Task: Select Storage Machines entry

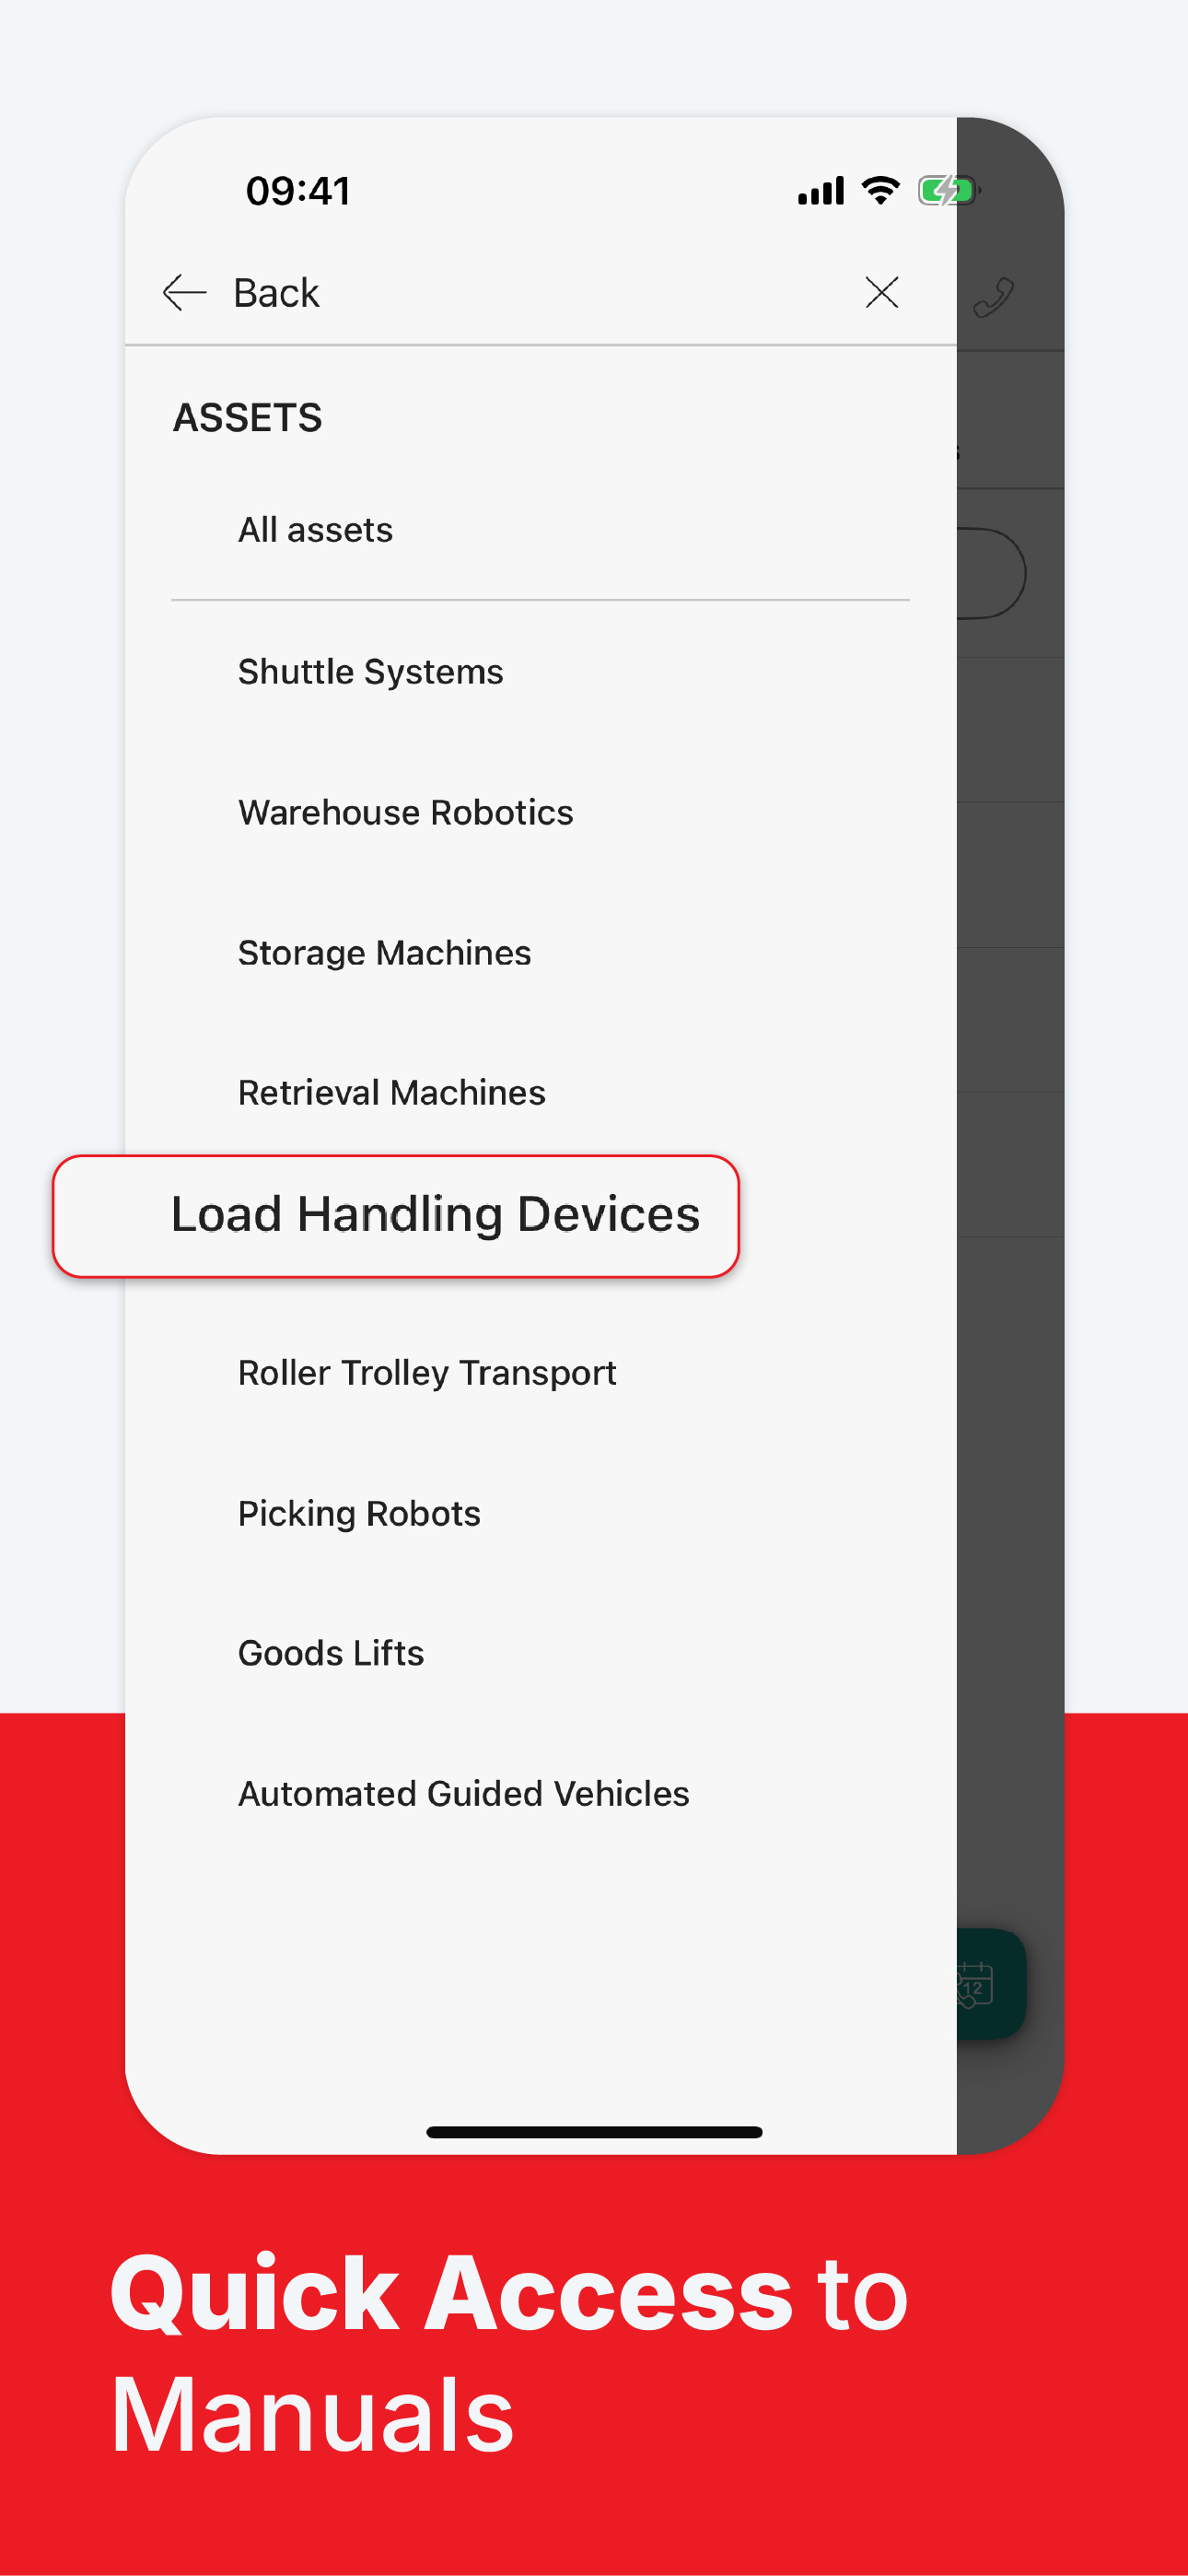Action: click(540, 953)
